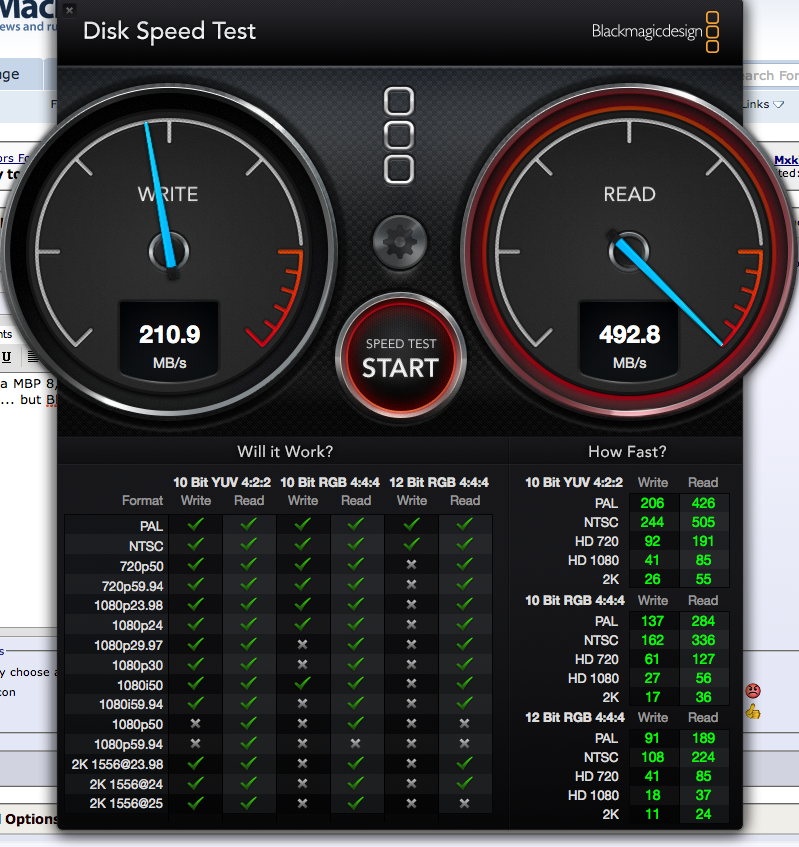Click 1080i59.94 10 Bit RGB write cross

(303, 703)
